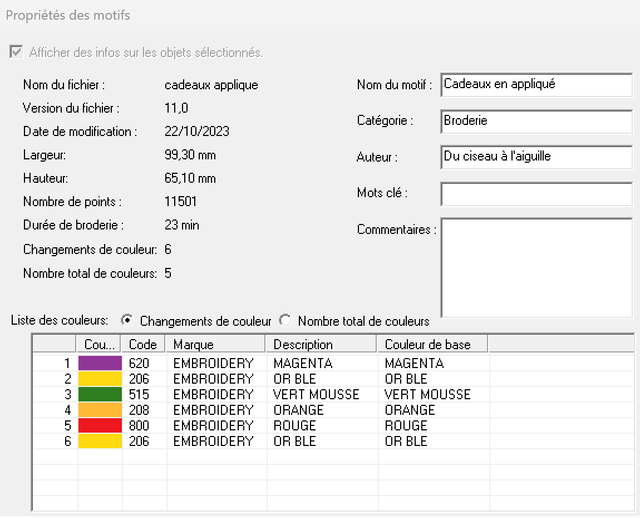Screen dimensions: 640x518
Task: Click the empty 'Mots clé' field
Action: tap(535, 193)
